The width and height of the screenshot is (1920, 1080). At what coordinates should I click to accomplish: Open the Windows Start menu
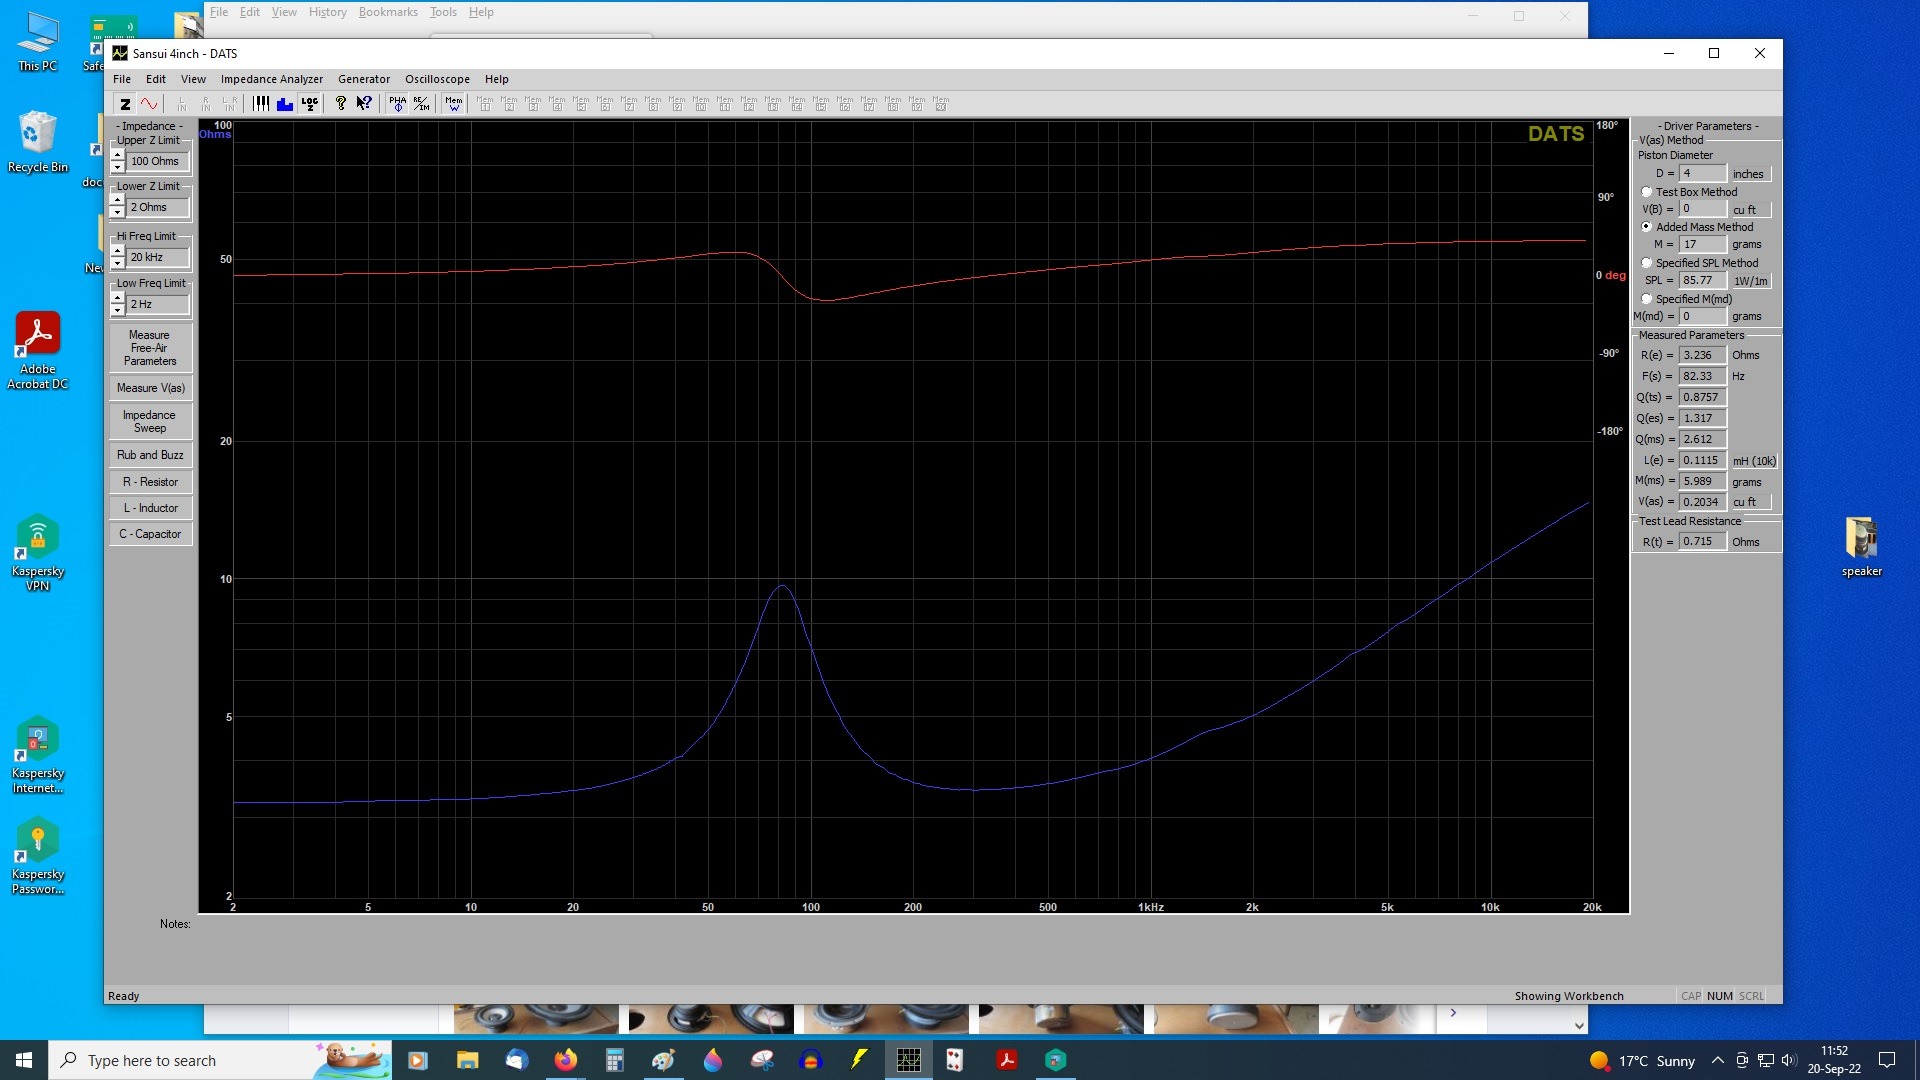pos(24,1060)
